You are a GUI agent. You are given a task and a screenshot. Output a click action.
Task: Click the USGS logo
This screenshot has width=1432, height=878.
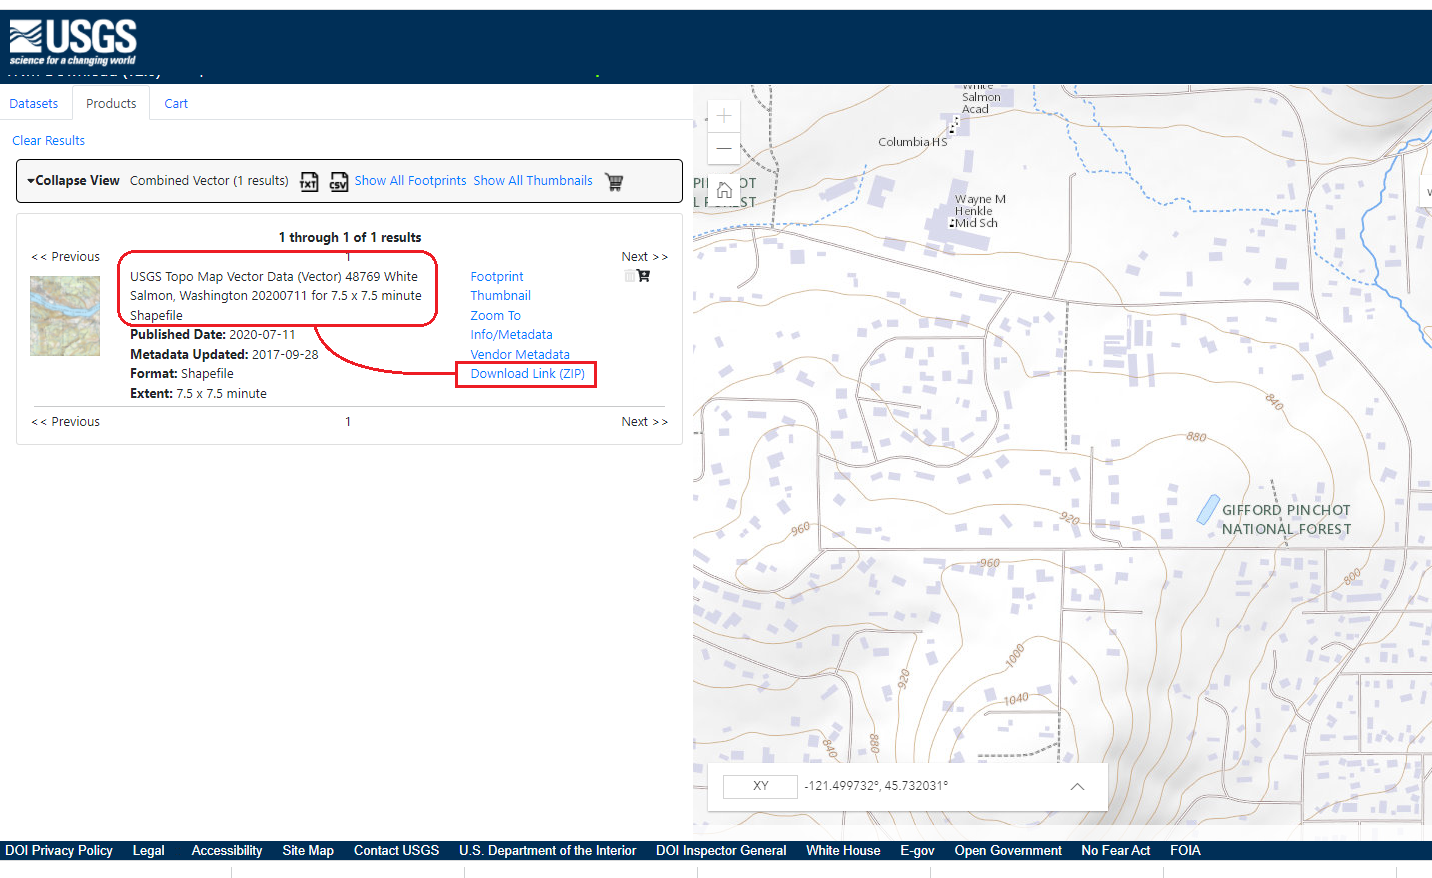(72, 40)
